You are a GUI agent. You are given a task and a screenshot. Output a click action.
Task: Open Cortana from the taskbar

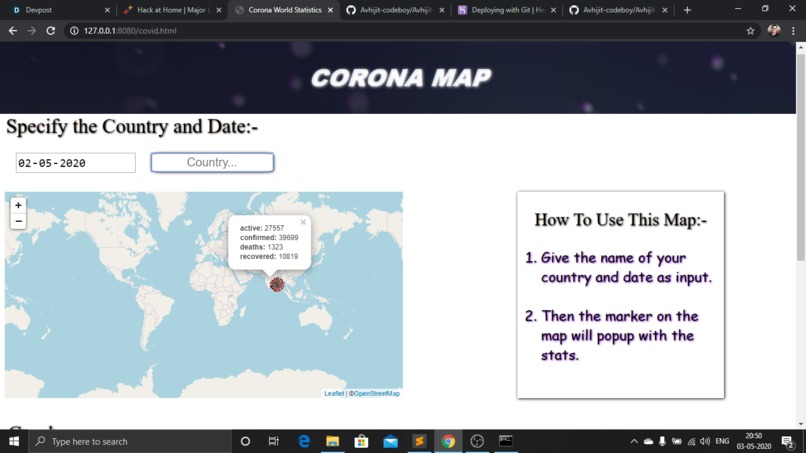(x=245, y=441)
